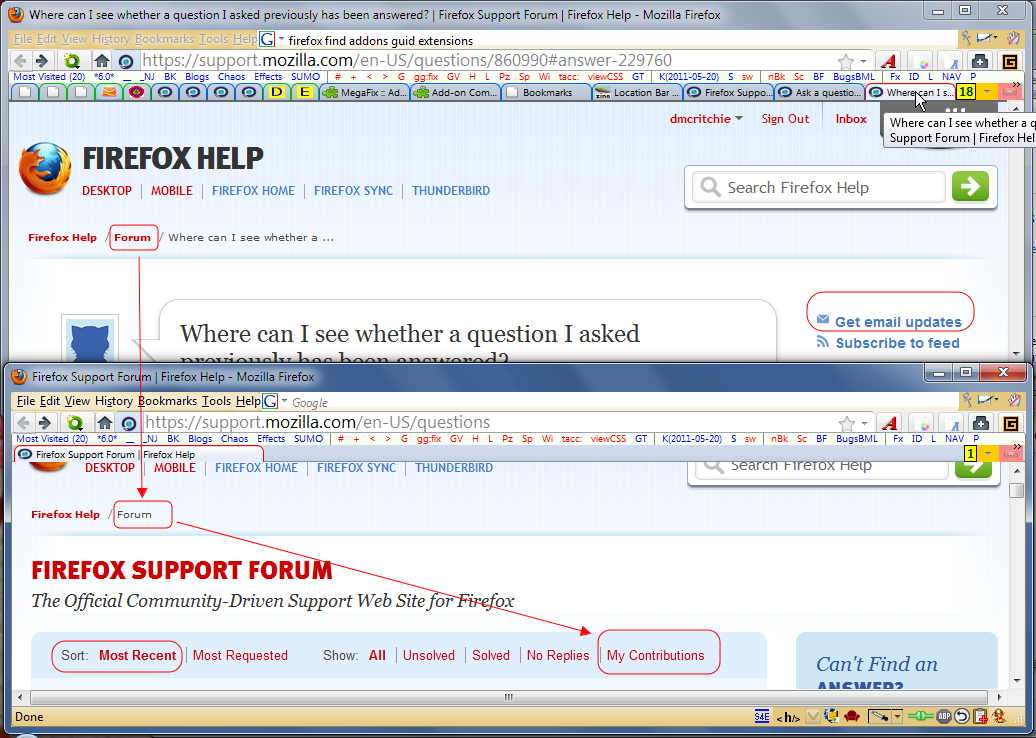Click the green arrow search button in back window
The width and height of the screenshot is (1036, 738).
coord(970,186)
